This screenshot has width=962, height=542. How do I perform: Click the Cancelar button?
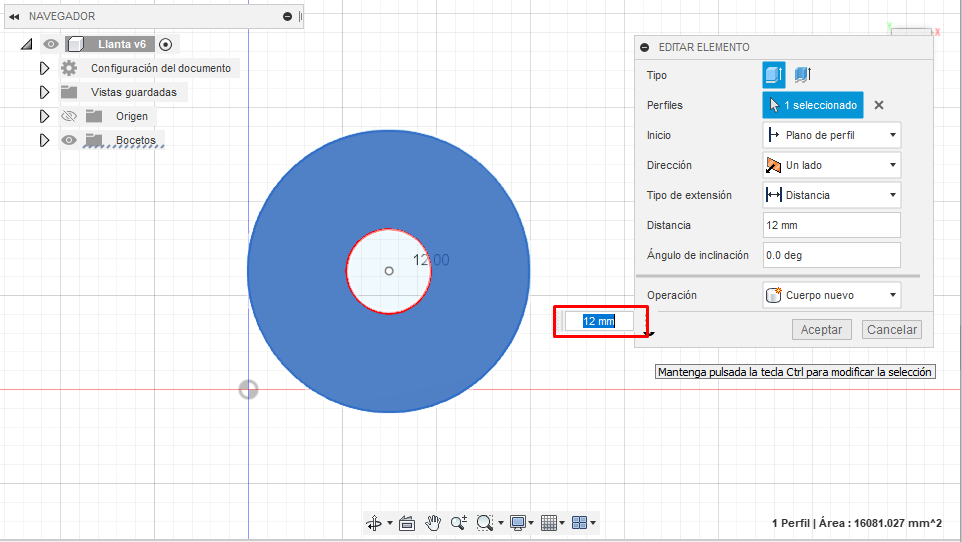coord(891,330)
